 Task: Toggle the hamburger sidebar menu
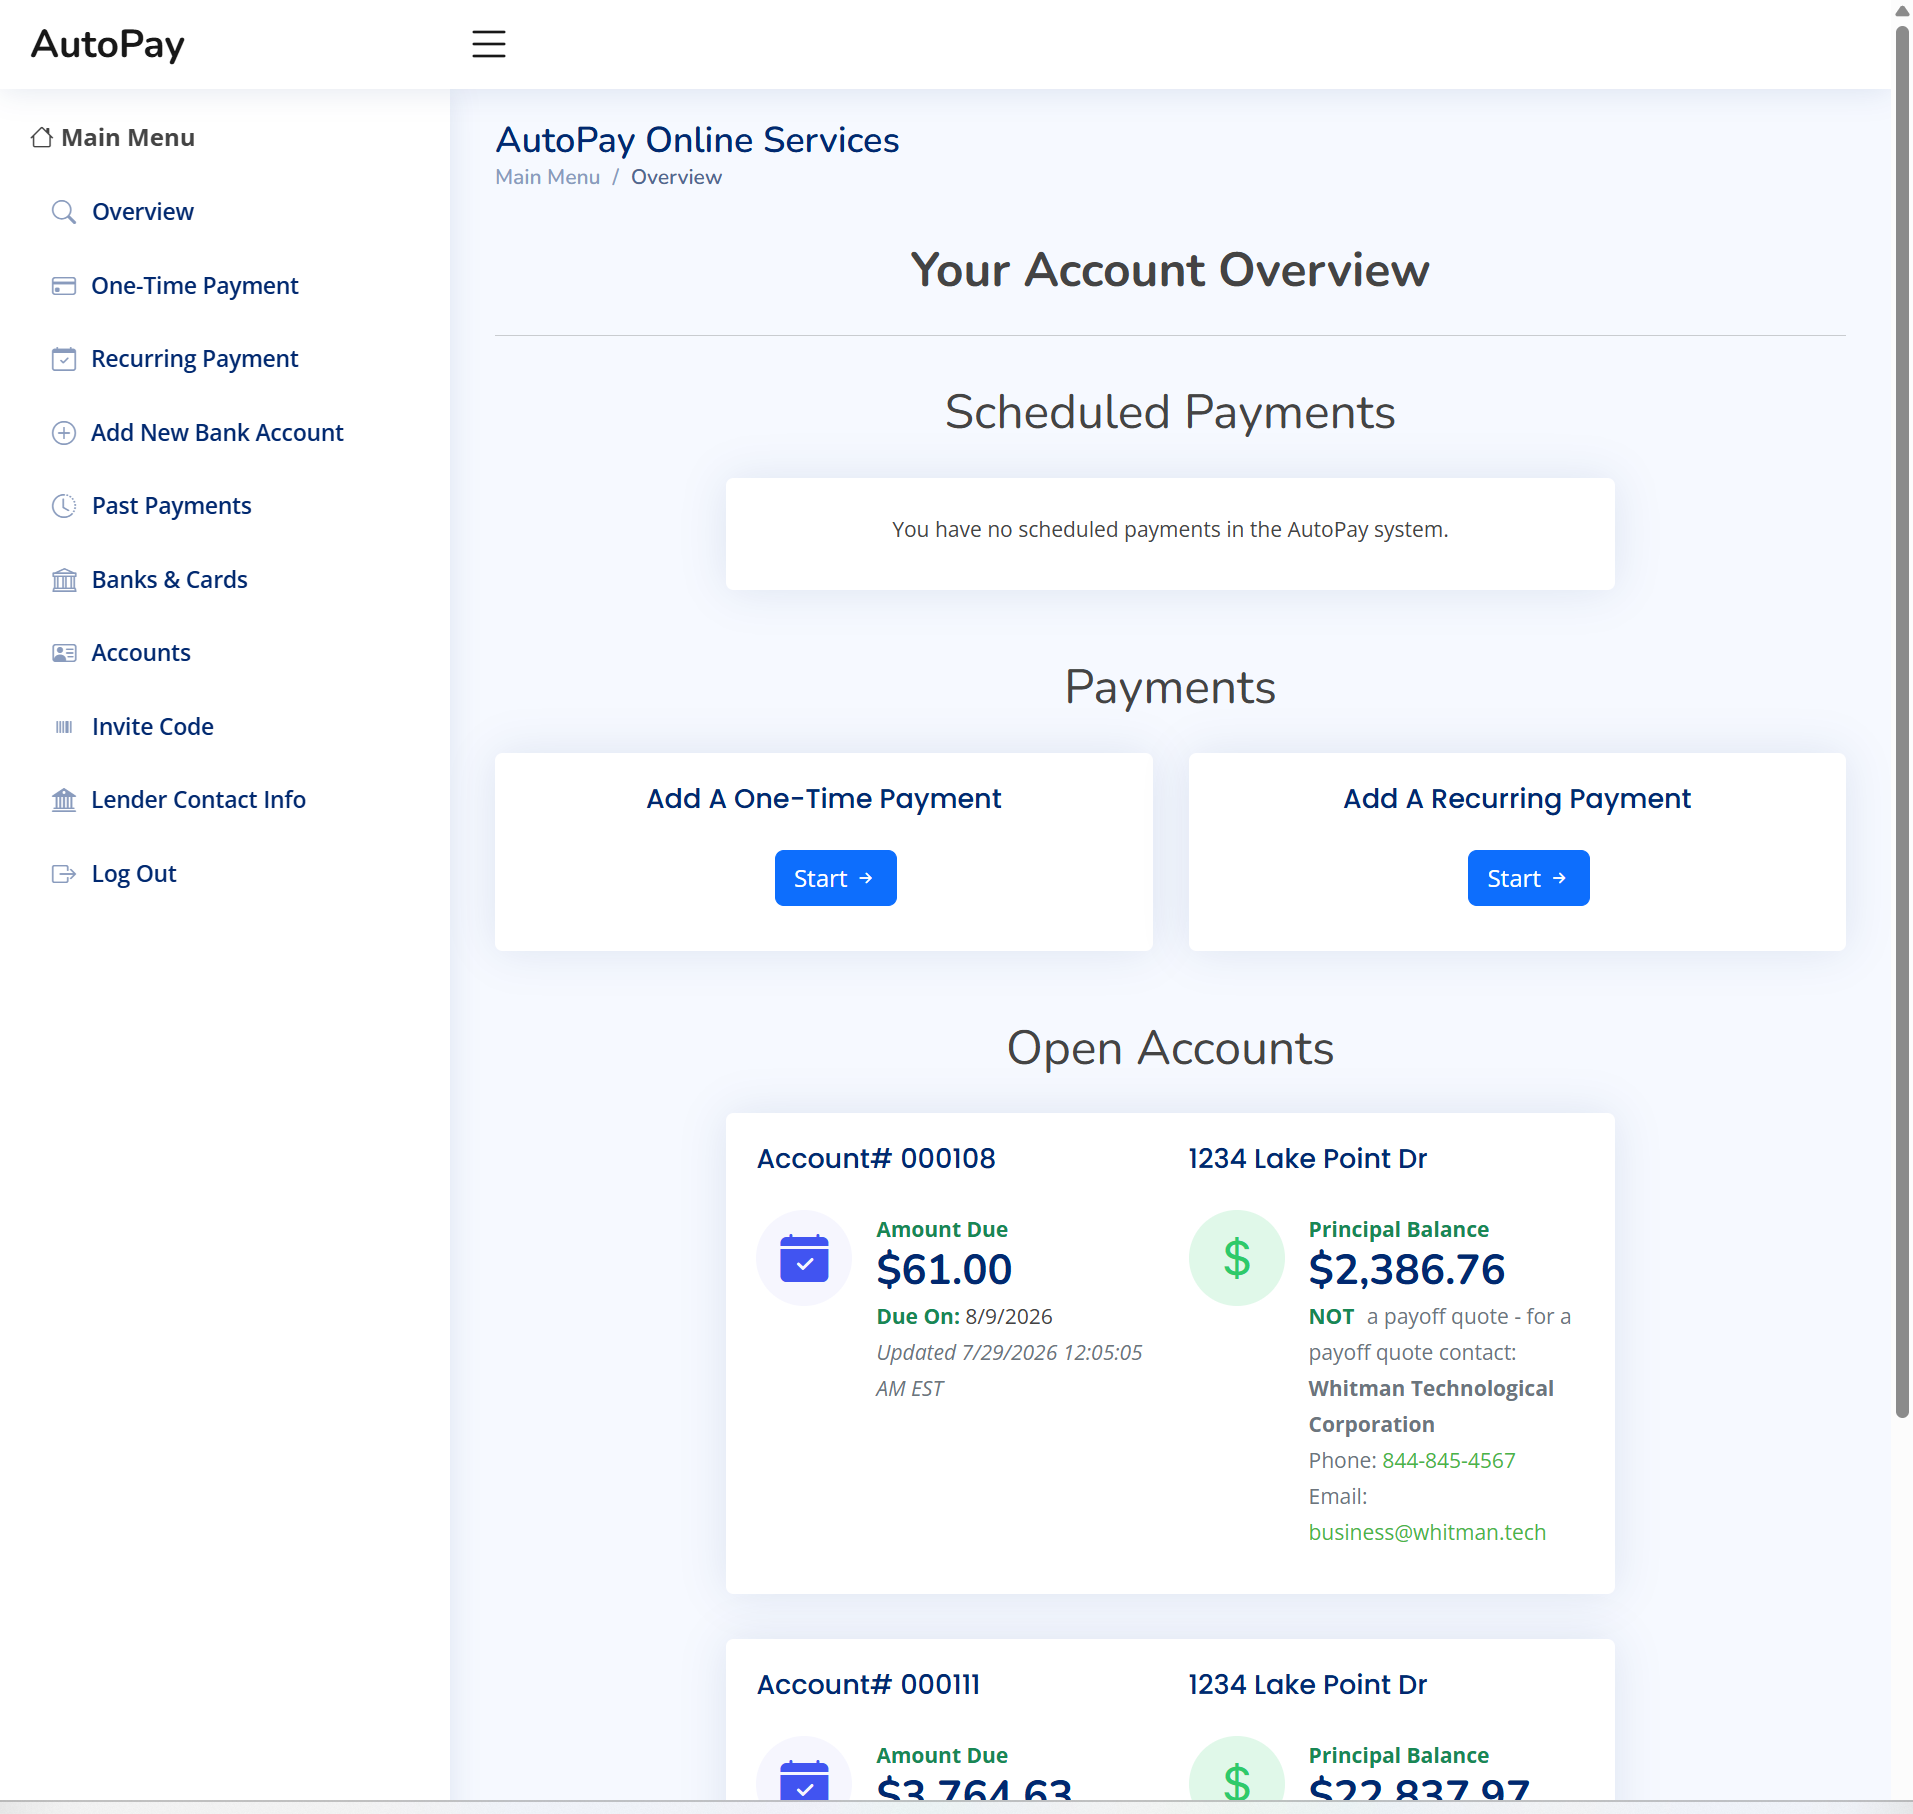click(x=488, y=44)
